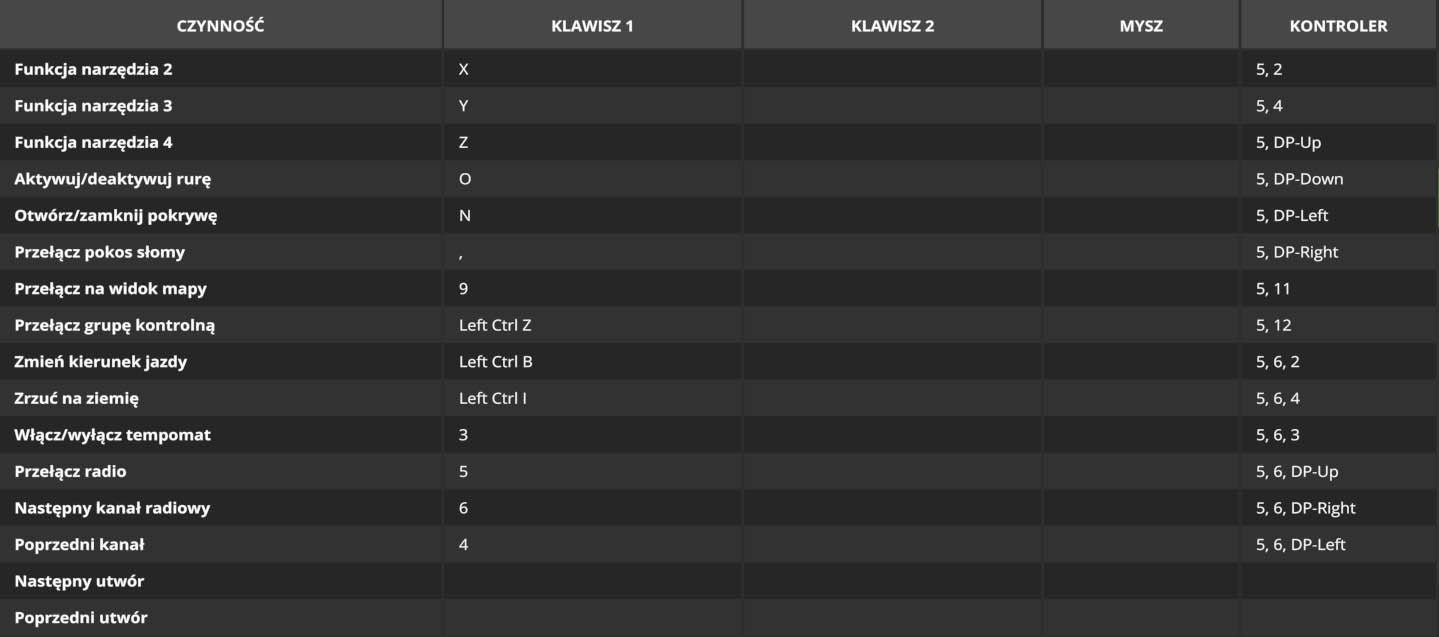This screenshot has width=1439, height=637.
Task: Select the KONTROLER column header
Action: coord(1338,26)
